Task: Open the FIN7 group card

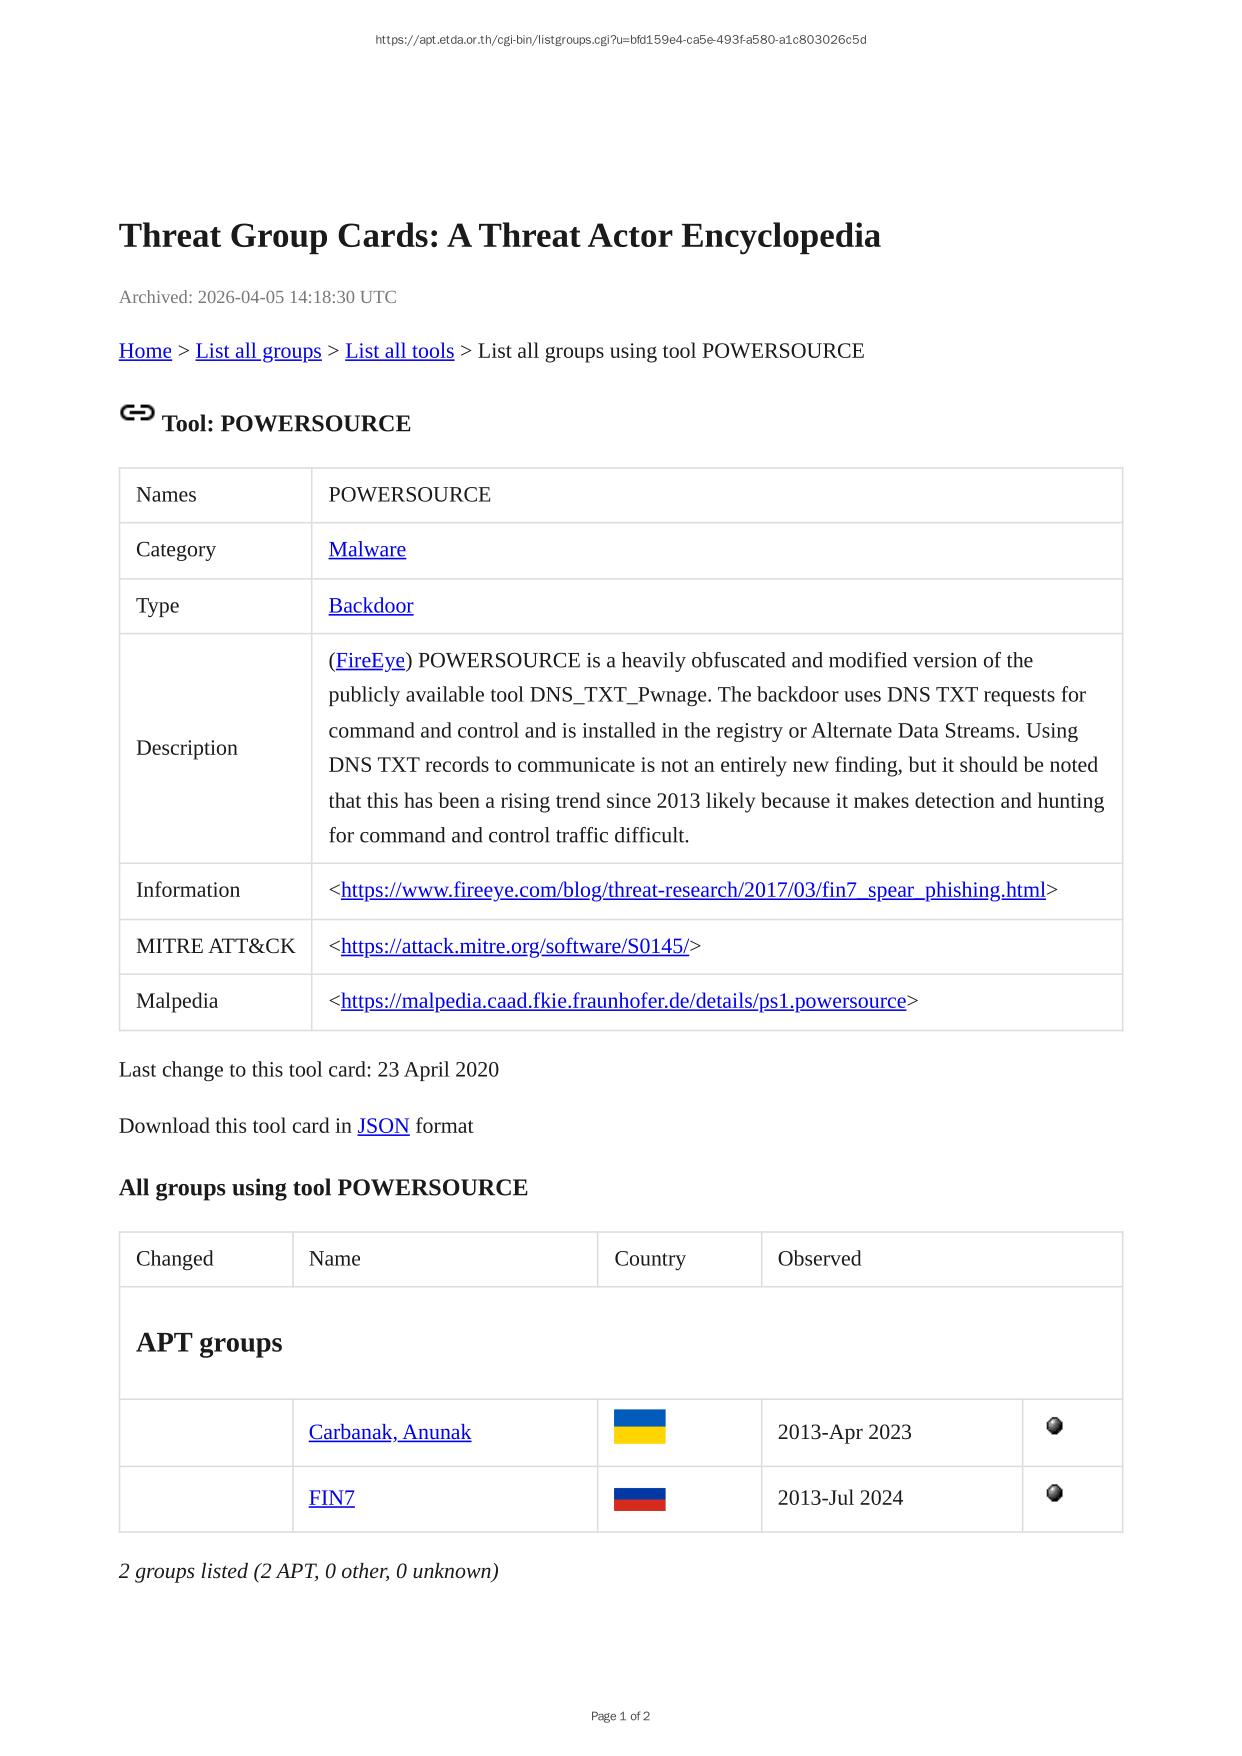Action: [331, 1498]
